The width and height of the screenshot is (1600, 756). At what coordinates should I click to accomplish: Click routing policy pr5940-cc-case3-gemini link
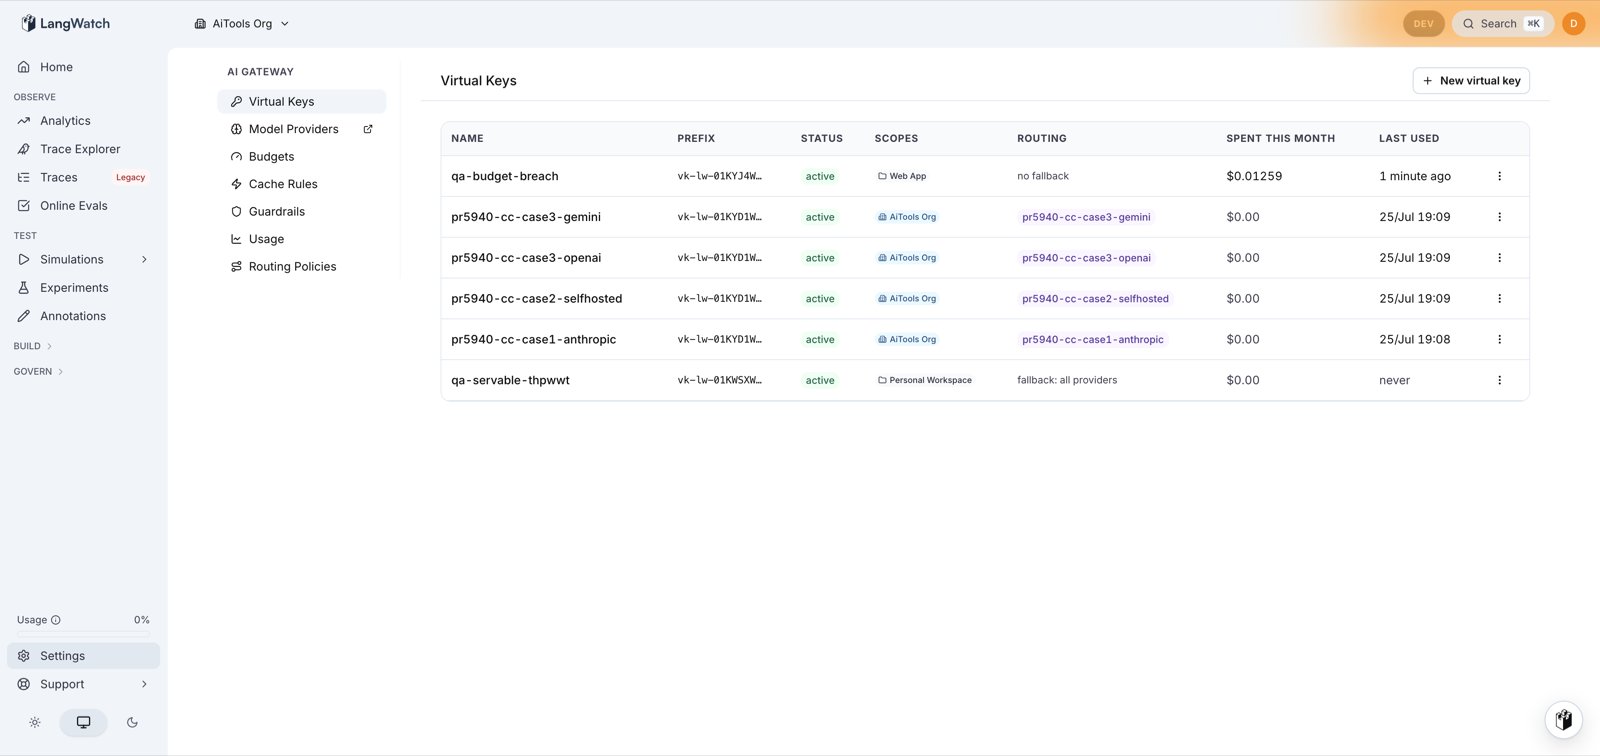1086,217
